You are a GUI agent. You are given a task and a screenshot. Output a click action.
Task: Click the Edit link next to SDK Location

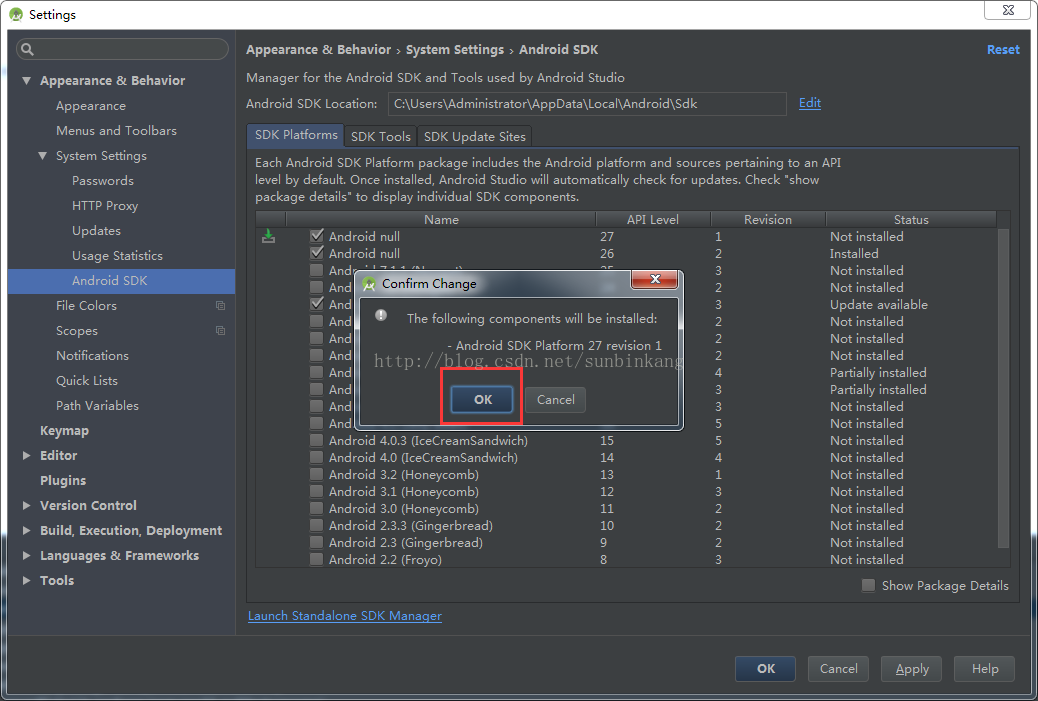click(x=809, y=103)
